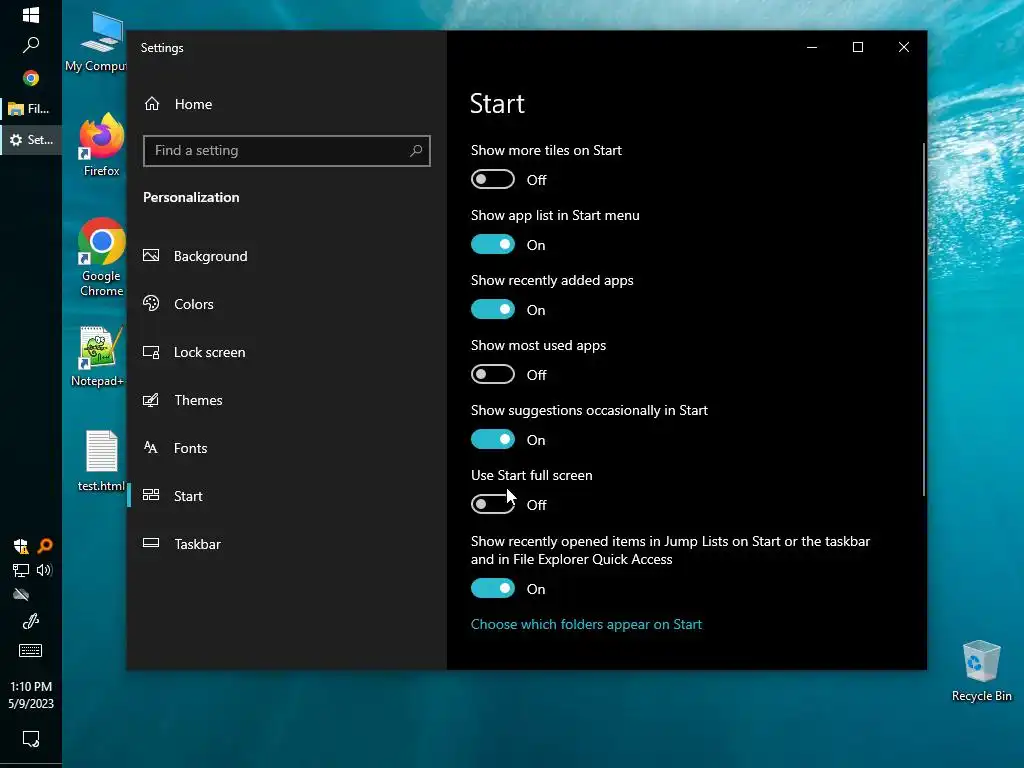
Task: Open the Action Center notification icon
Action: [x=31, y=739]
